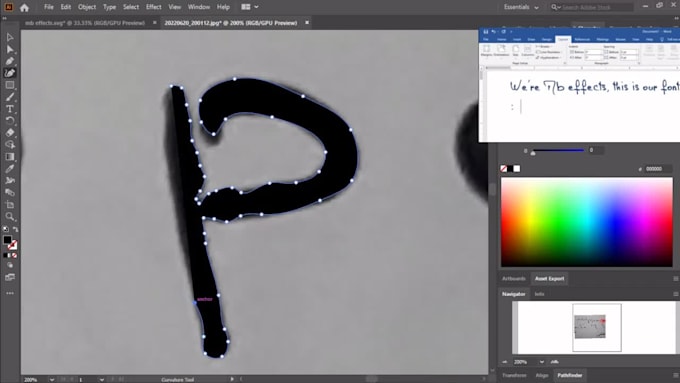The width and height of the screenshot is (680, 383).
Task: Select the Rotate tool
Action: (10, 121)
